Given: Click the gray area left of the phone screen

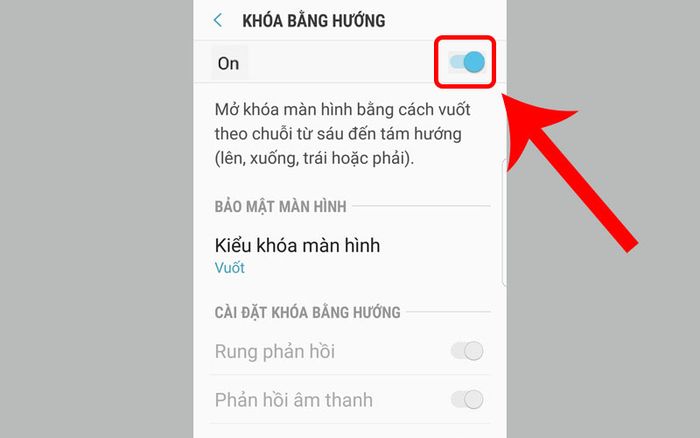Looking at the screenshot, I should (96, 219).
